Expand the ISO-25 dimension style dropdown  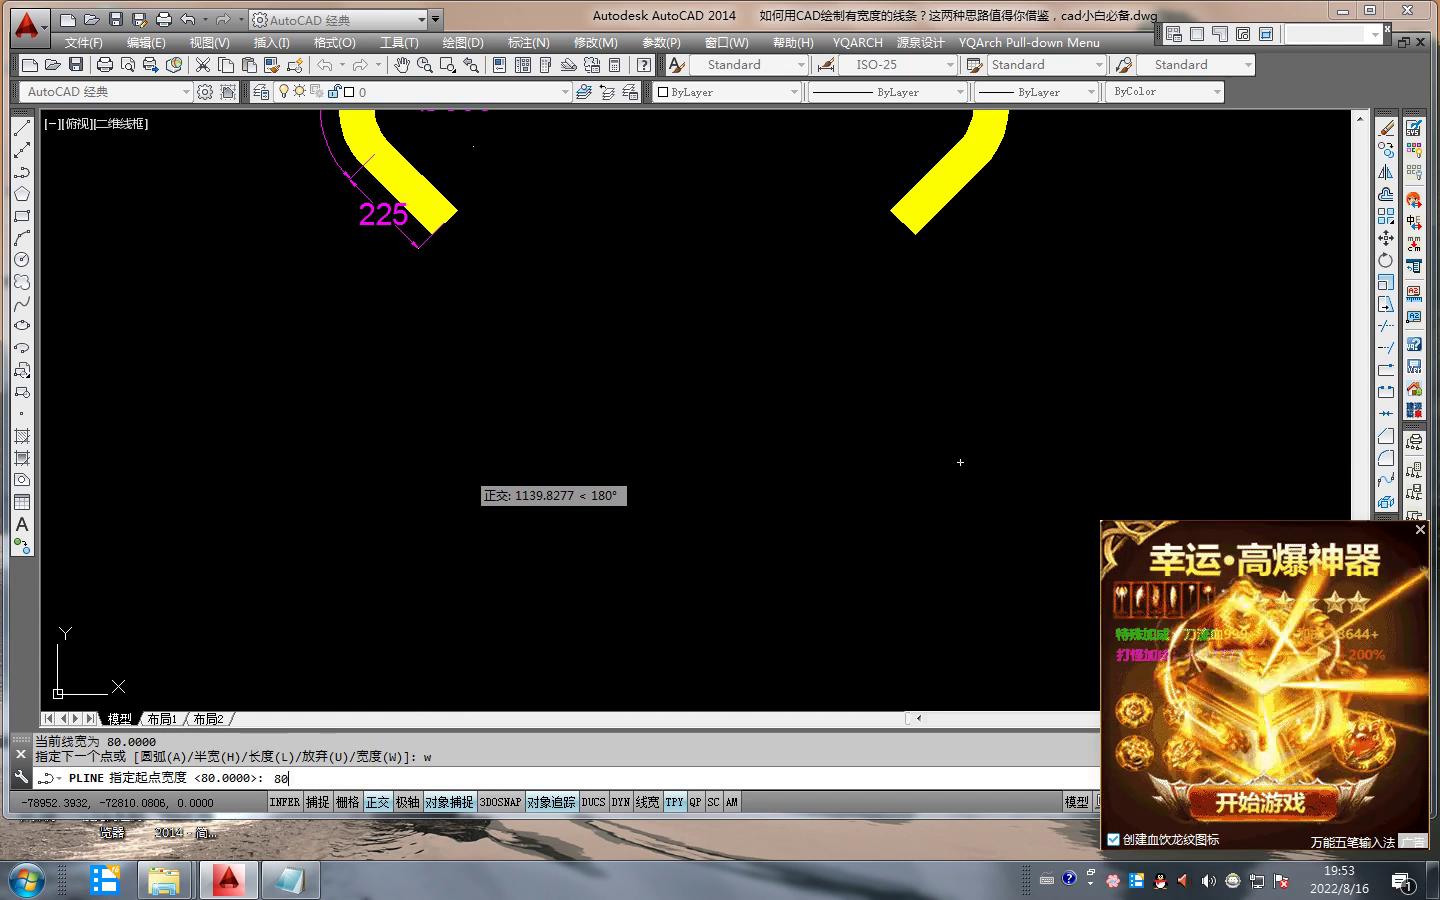[950, 65]
